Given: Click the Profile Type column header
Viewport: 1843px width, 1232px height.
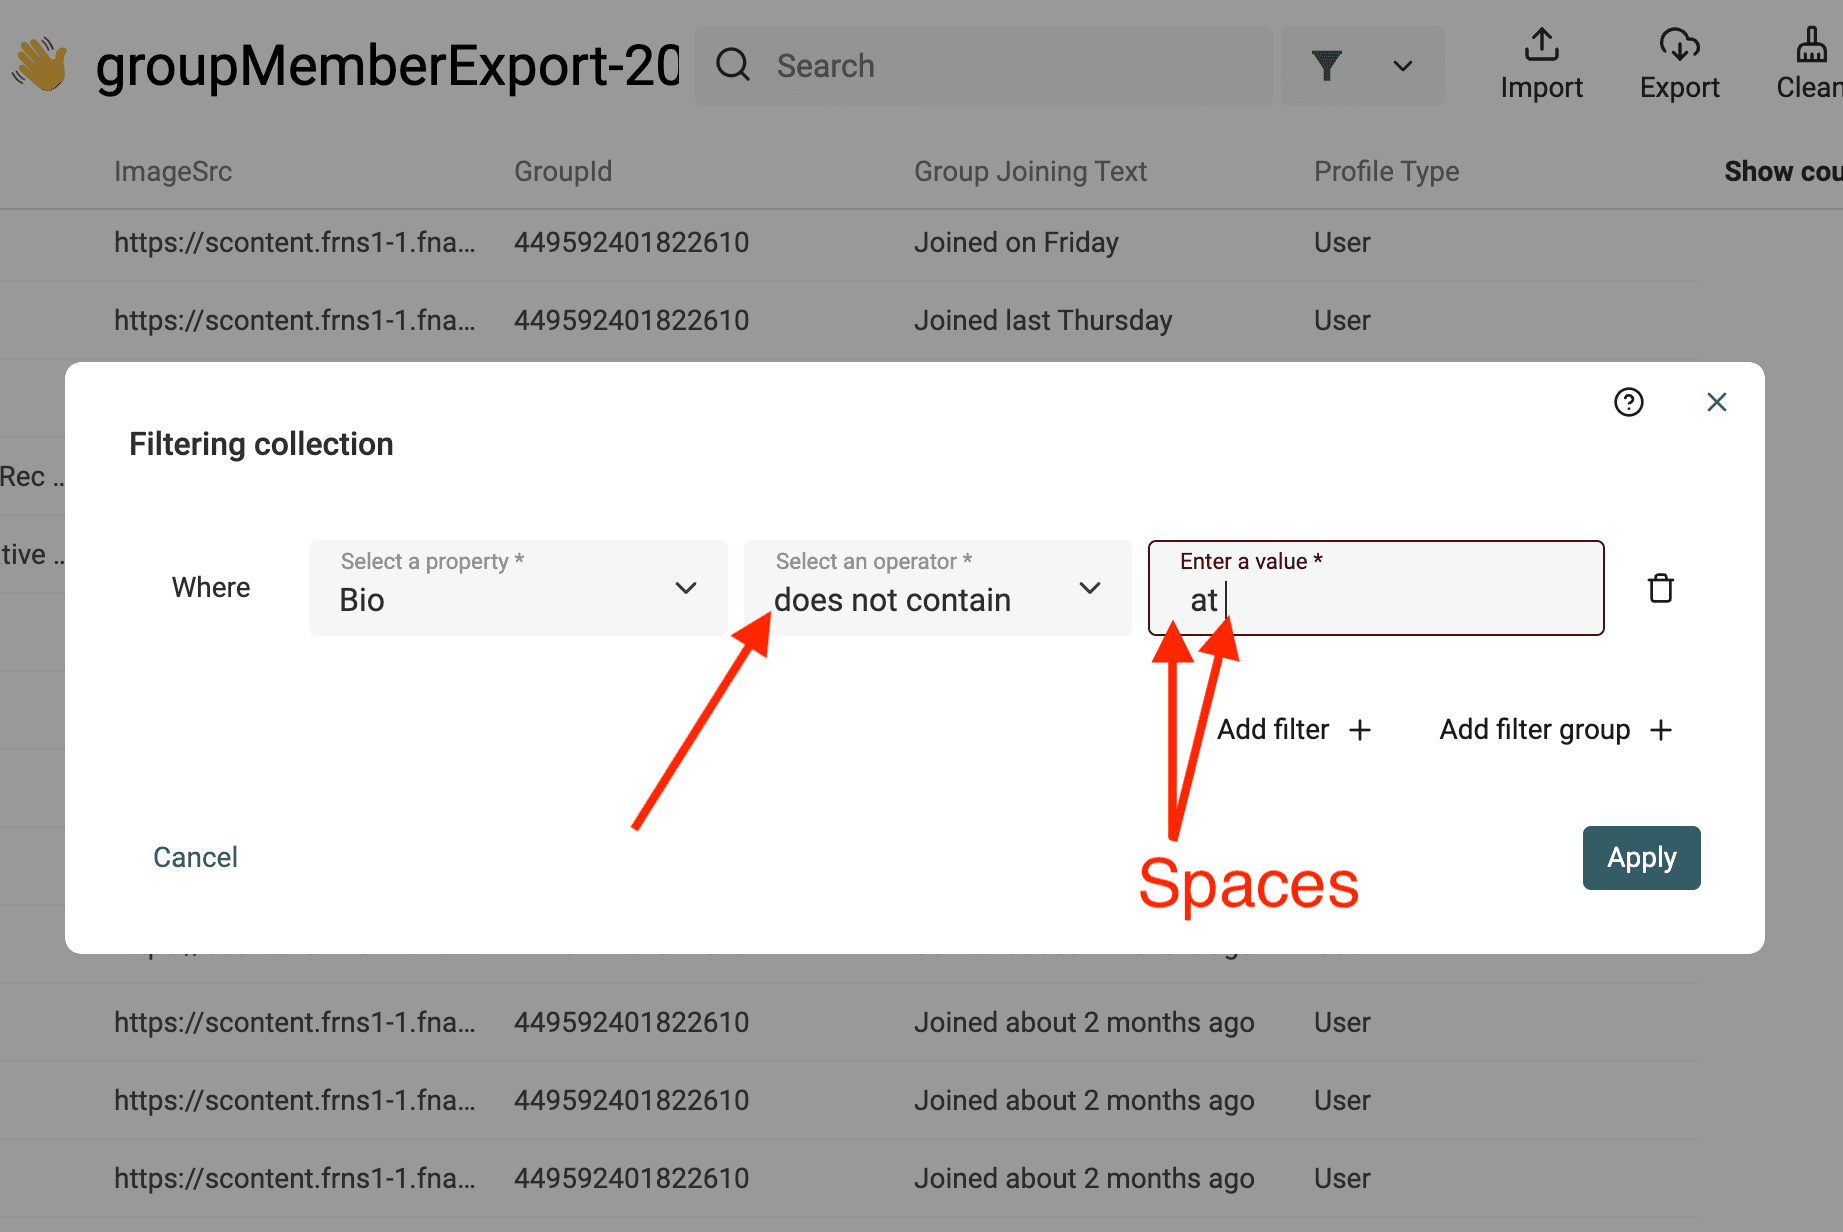Looking at the screenshot, I should pyautogui.click(x=1386, y=172).
